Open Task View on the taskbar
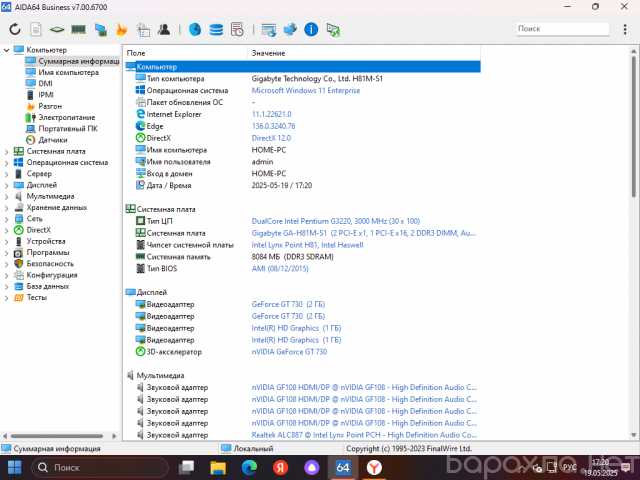Screen dimensions: 640x480 [187, 468]
